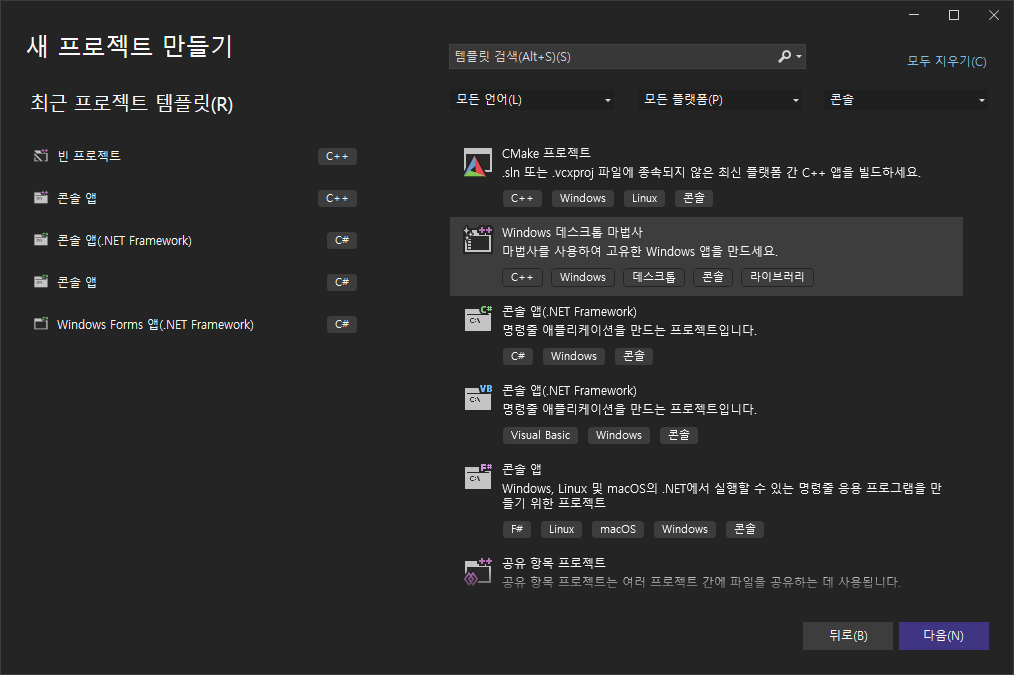
Task: Select the C# 콘솔 앱(.NET Framework) title
Action: 569,312
